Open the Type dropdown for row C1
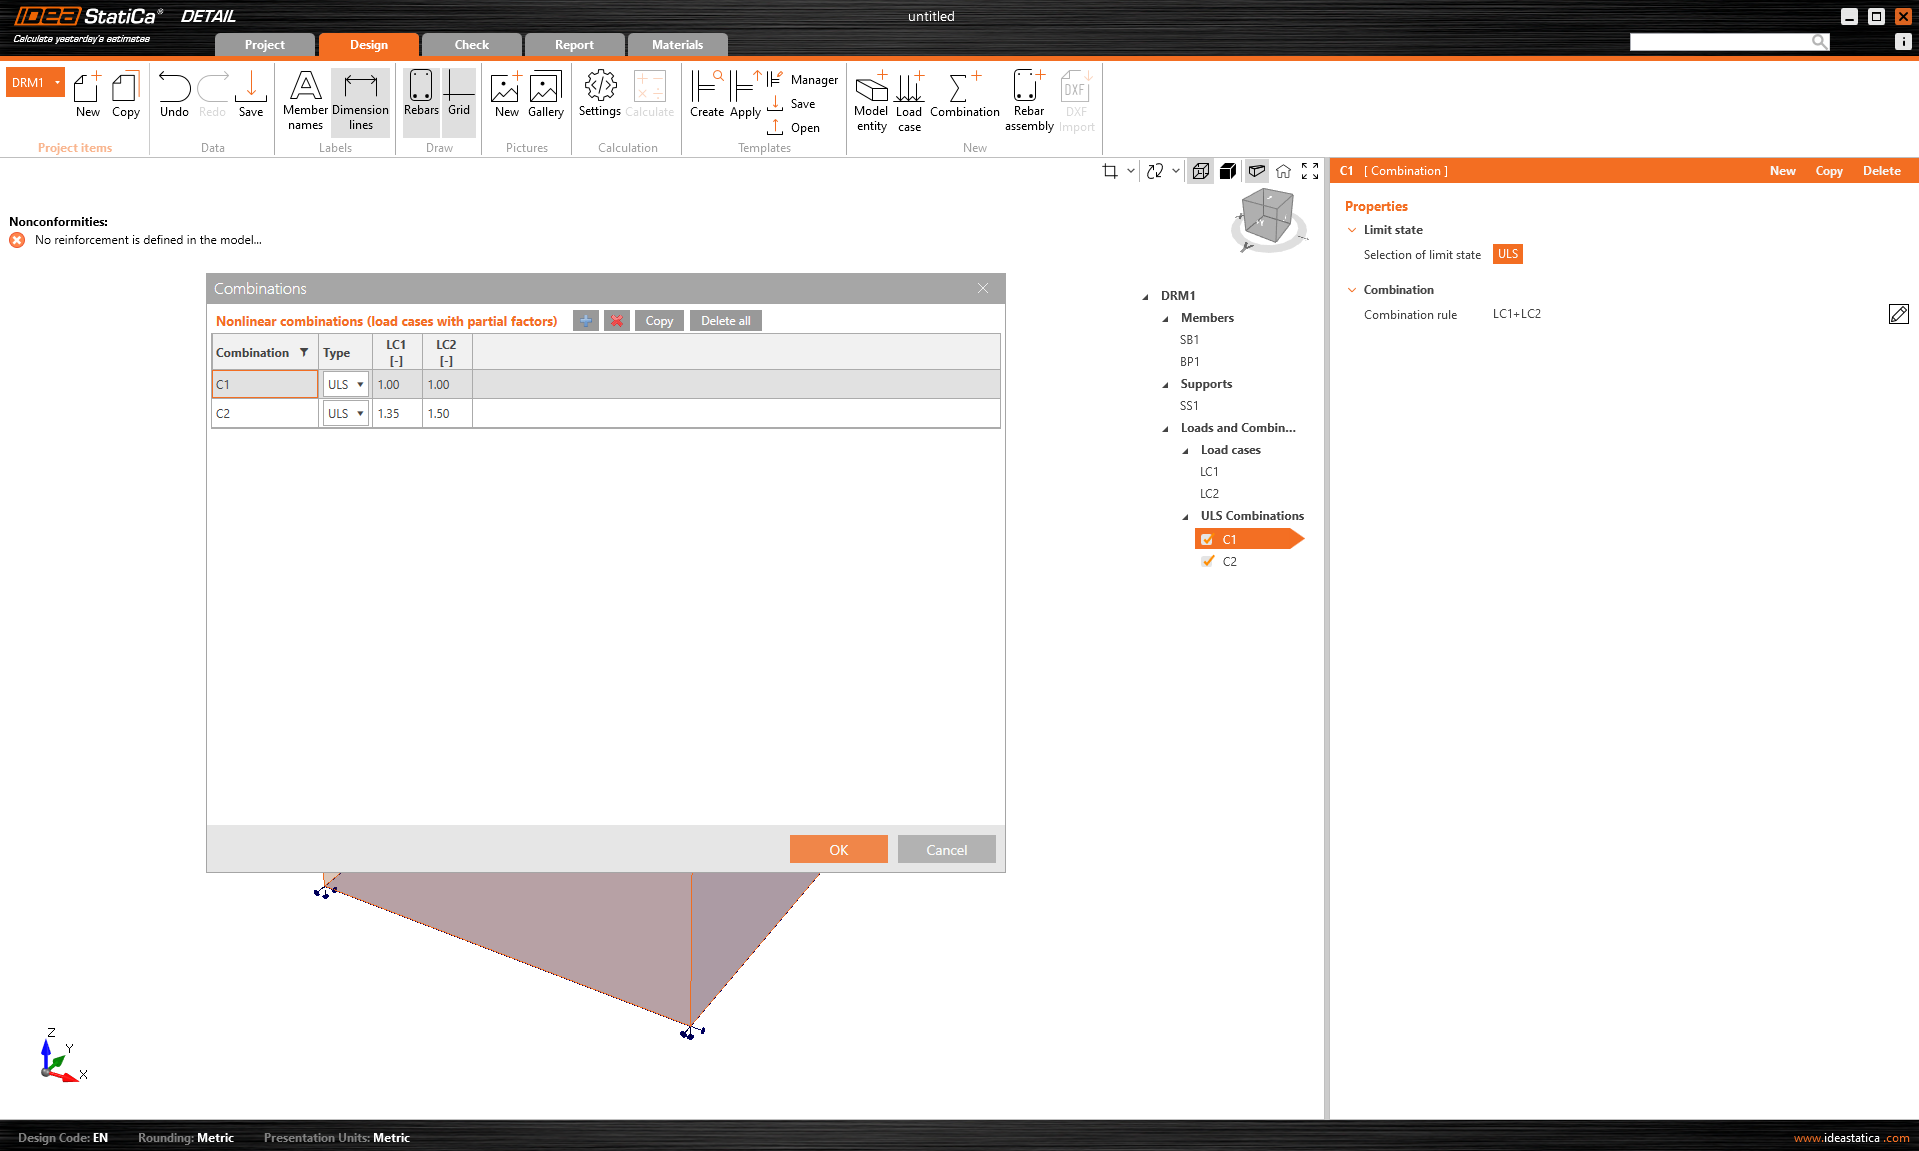The image size is (1919, 1151). point(346,384)
